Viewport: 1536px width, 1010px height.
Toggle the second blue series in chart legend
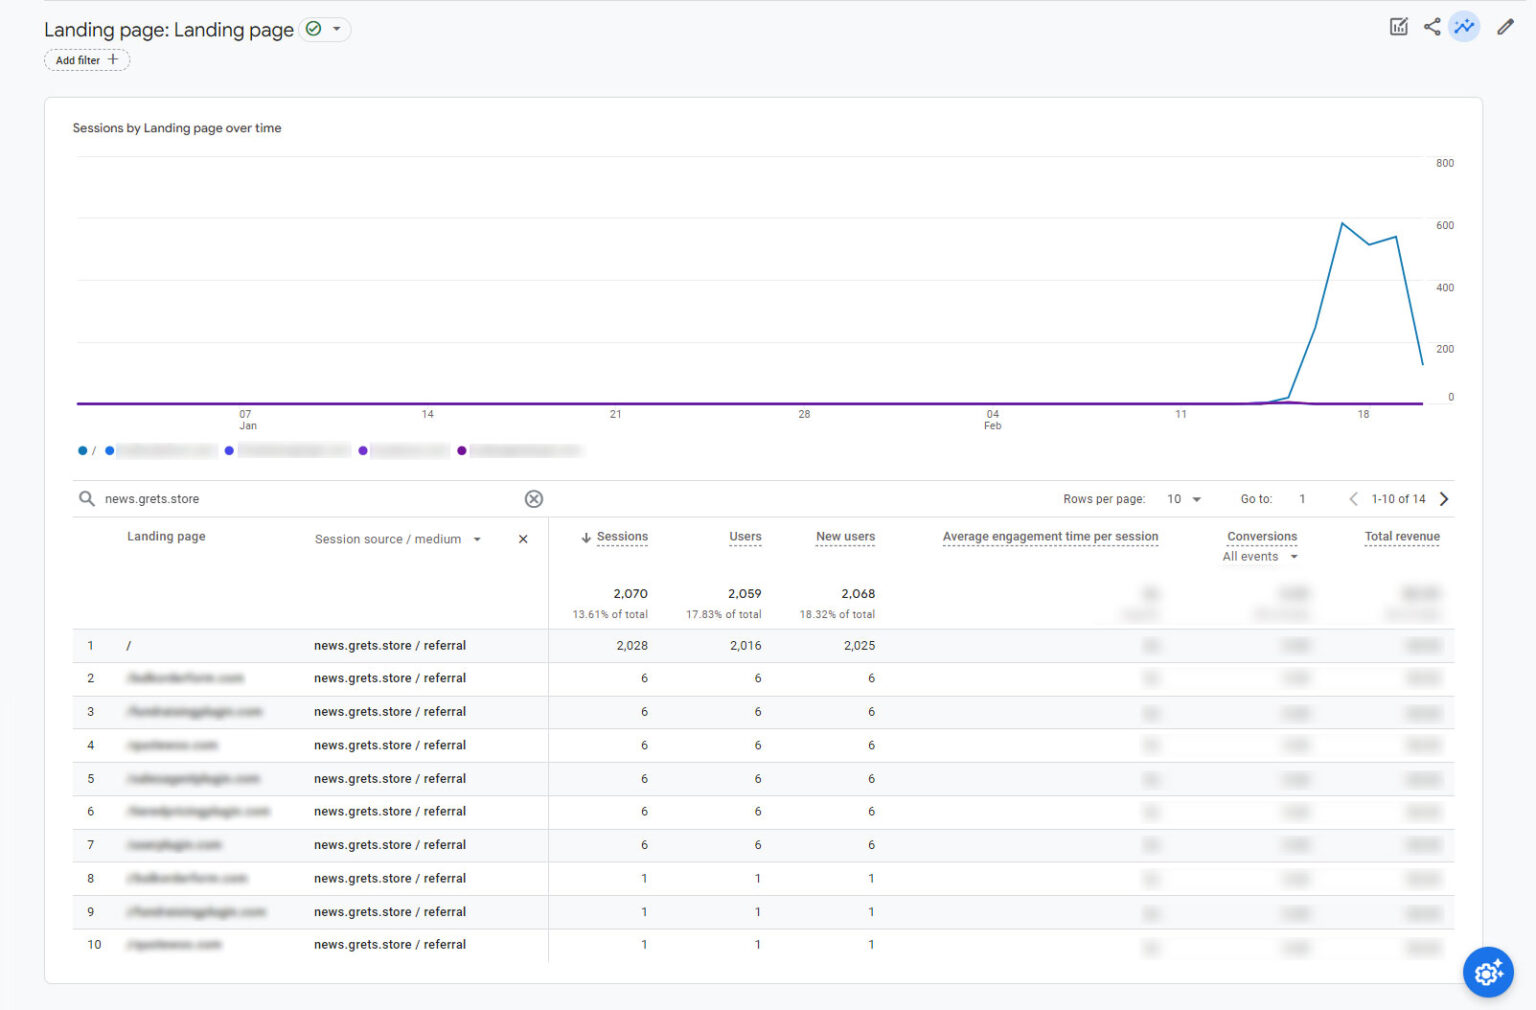pyautogui.click(x=110, y=450)
